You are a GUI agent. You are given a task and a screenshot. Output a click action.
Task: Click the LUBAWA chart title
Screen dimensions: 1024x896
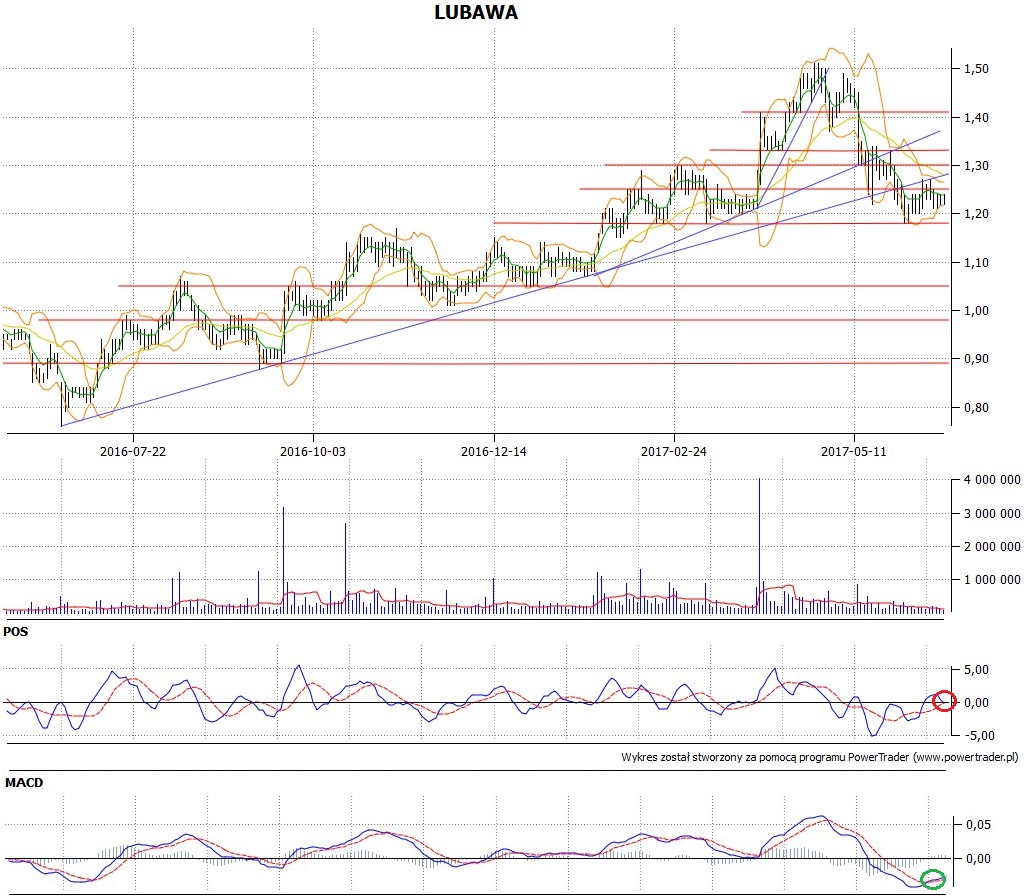pos(476,12)
